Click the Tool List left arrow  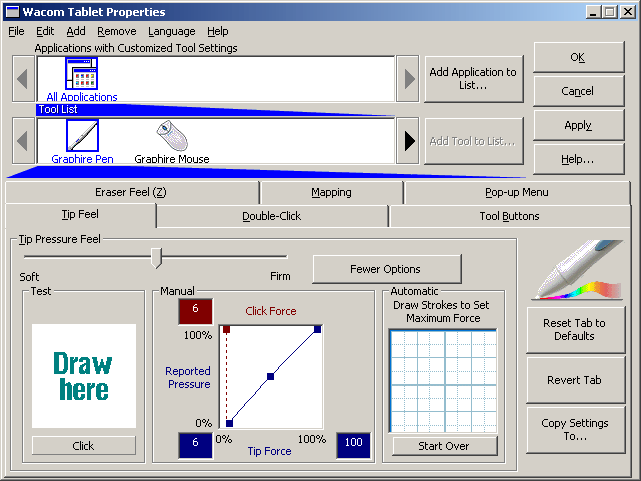[23, 141]
